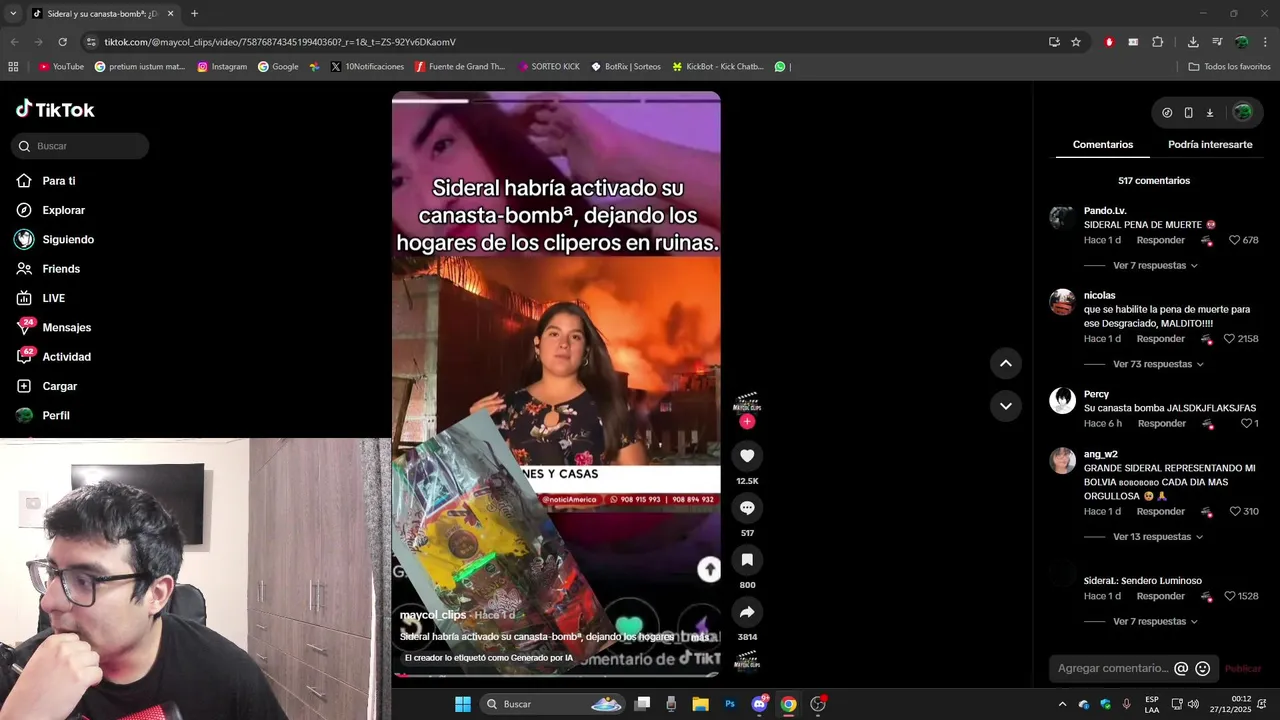Open File Explorer from the taskbar
The image size is (1280, 720).
pos(700,704)
